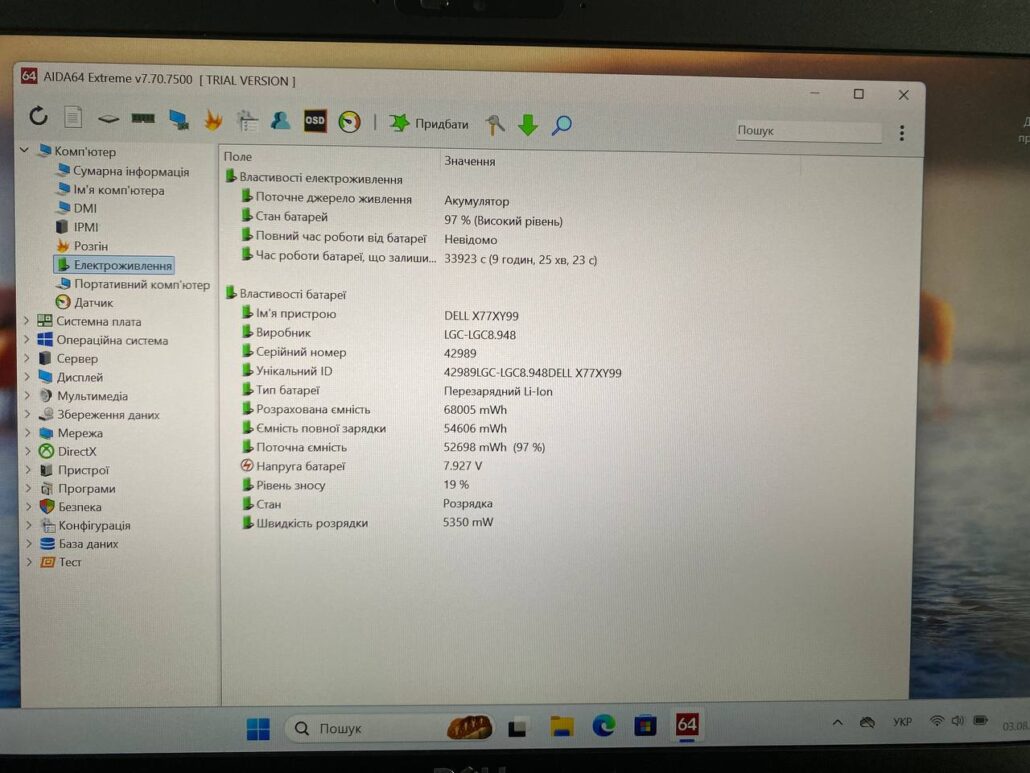Select База даних in the tree
Image resolution: width=1030 pixels, height=773 pixels.
tap(88, 544)
